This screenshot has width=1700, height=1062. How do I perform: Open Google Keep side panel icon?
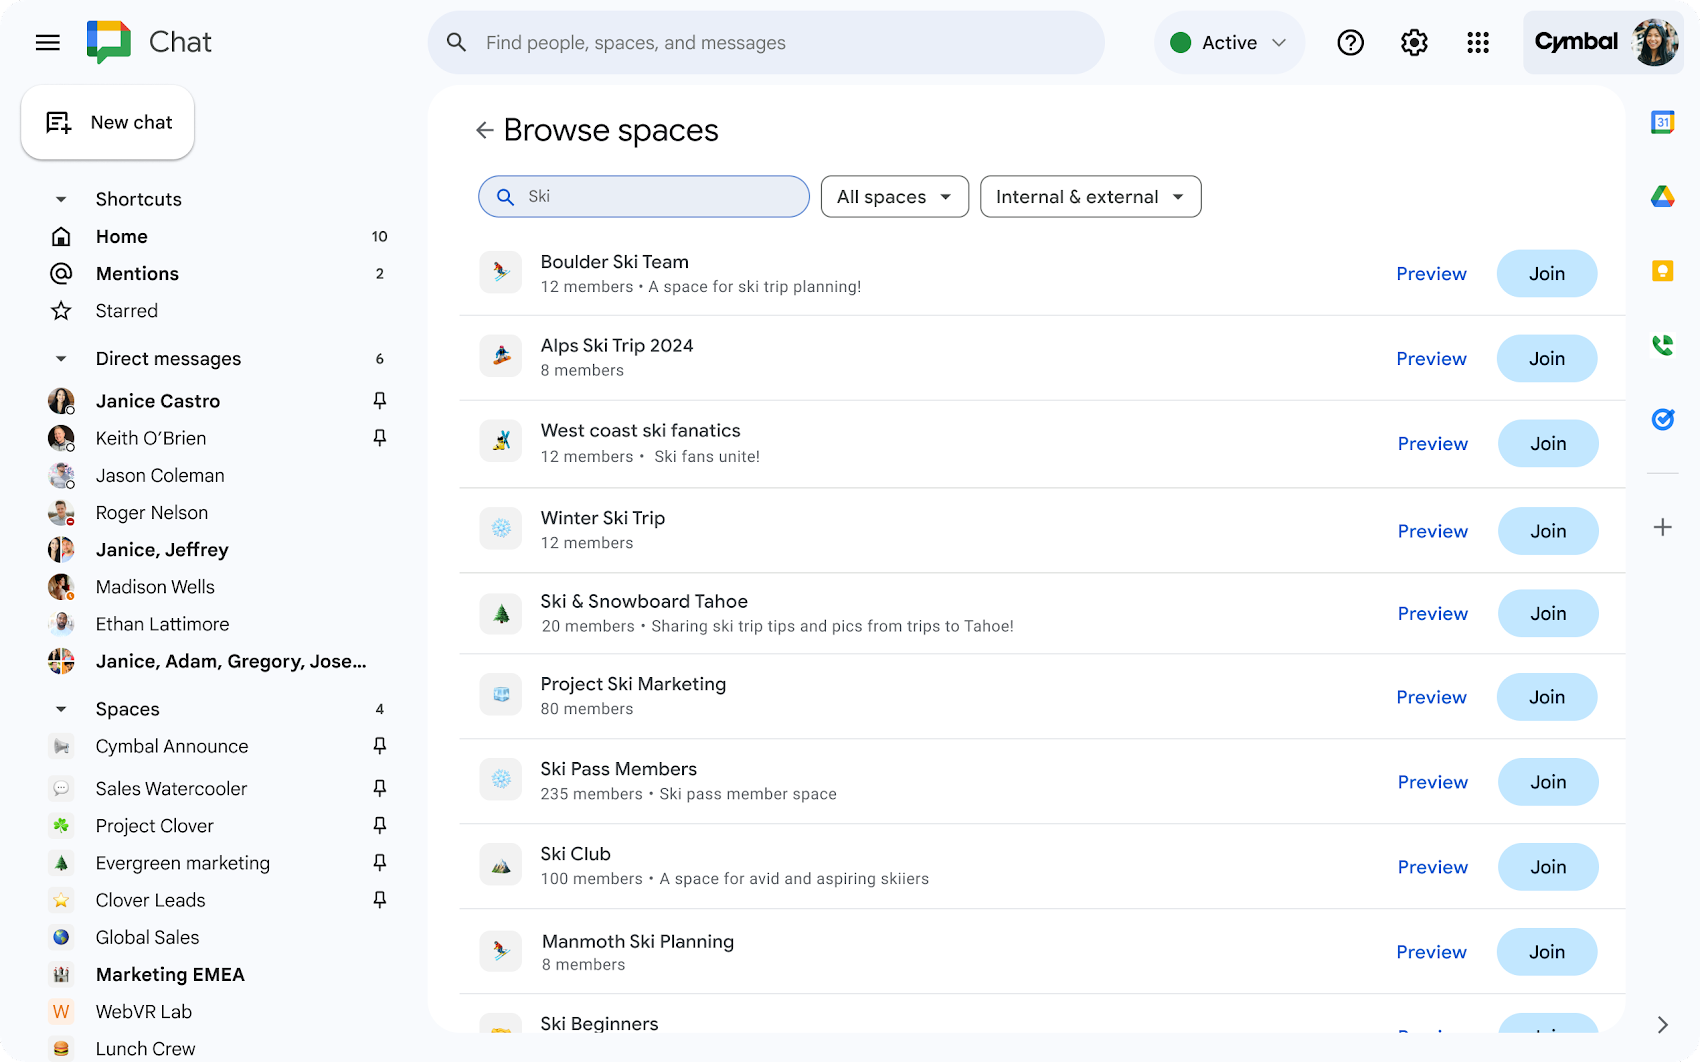coord(1662,270)
